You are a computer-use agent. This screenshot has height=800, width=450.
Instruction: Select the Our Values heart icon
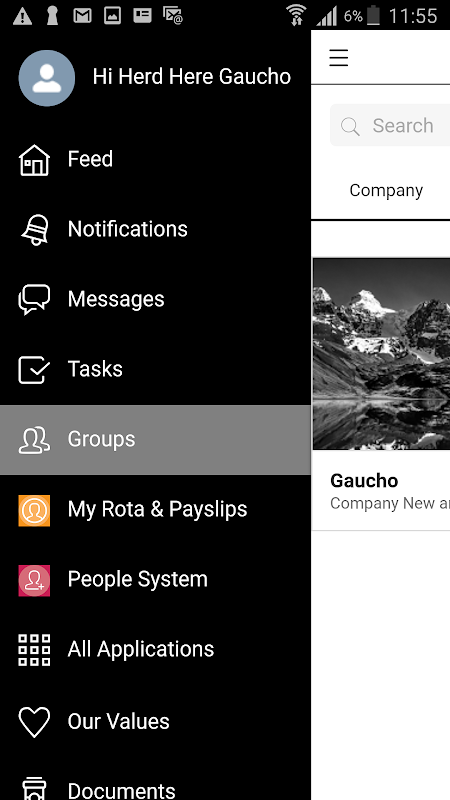[x=34, y=721]
